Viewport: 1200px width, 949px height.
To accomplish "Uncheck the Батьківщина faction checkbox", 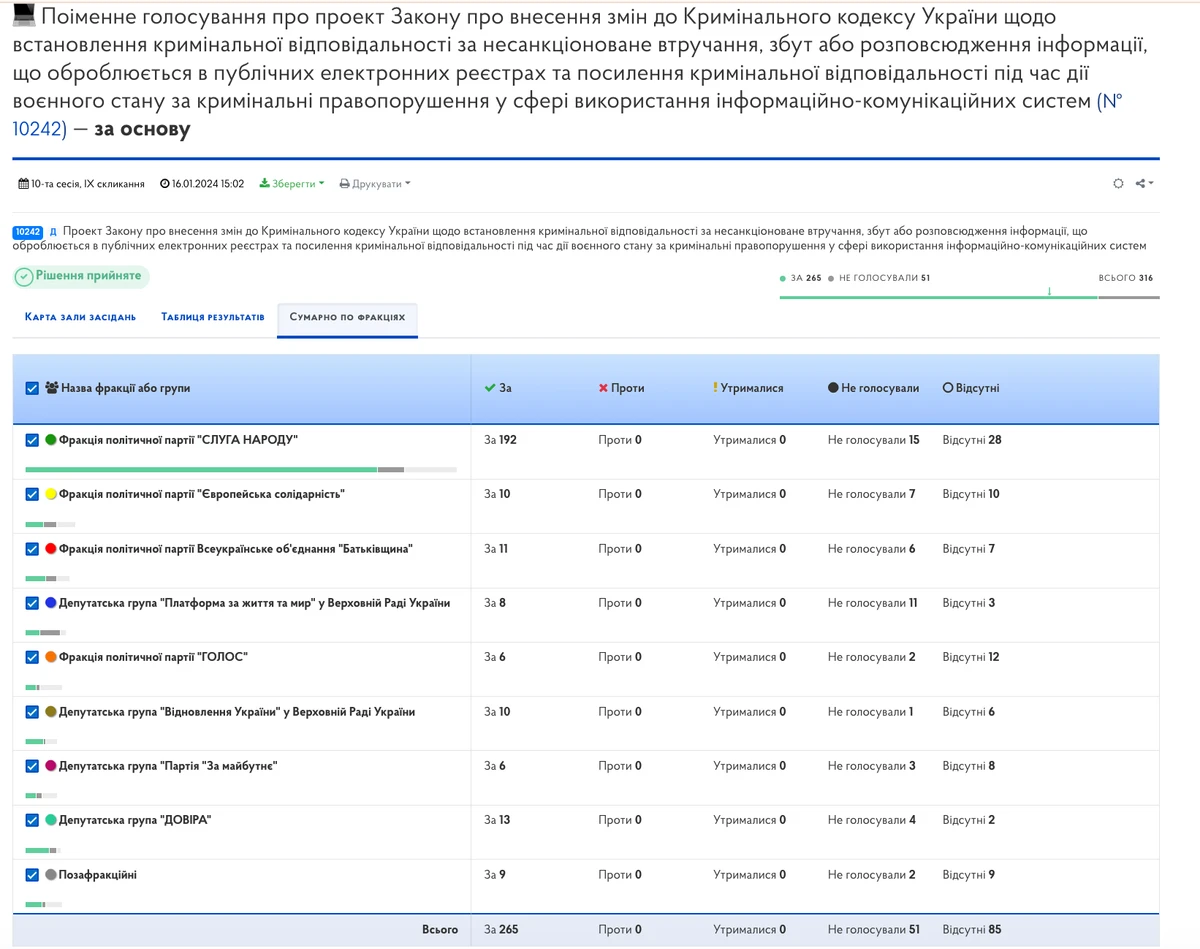I will [32, 549].
